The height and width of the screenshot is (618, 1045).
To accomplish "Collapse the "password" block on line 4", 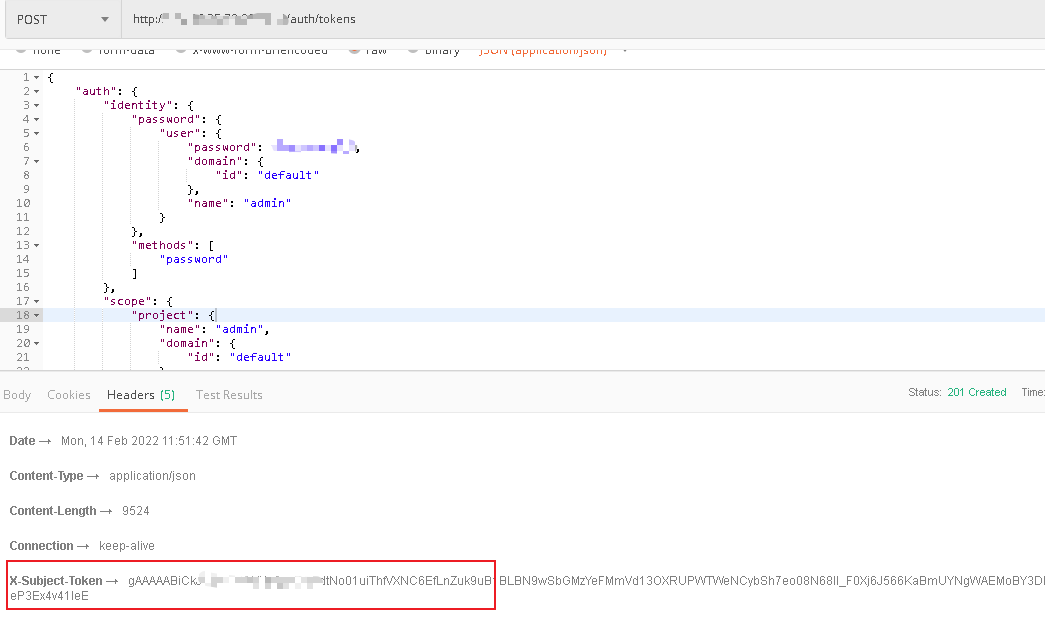I will pyautogui.click(x=35, y=118).
